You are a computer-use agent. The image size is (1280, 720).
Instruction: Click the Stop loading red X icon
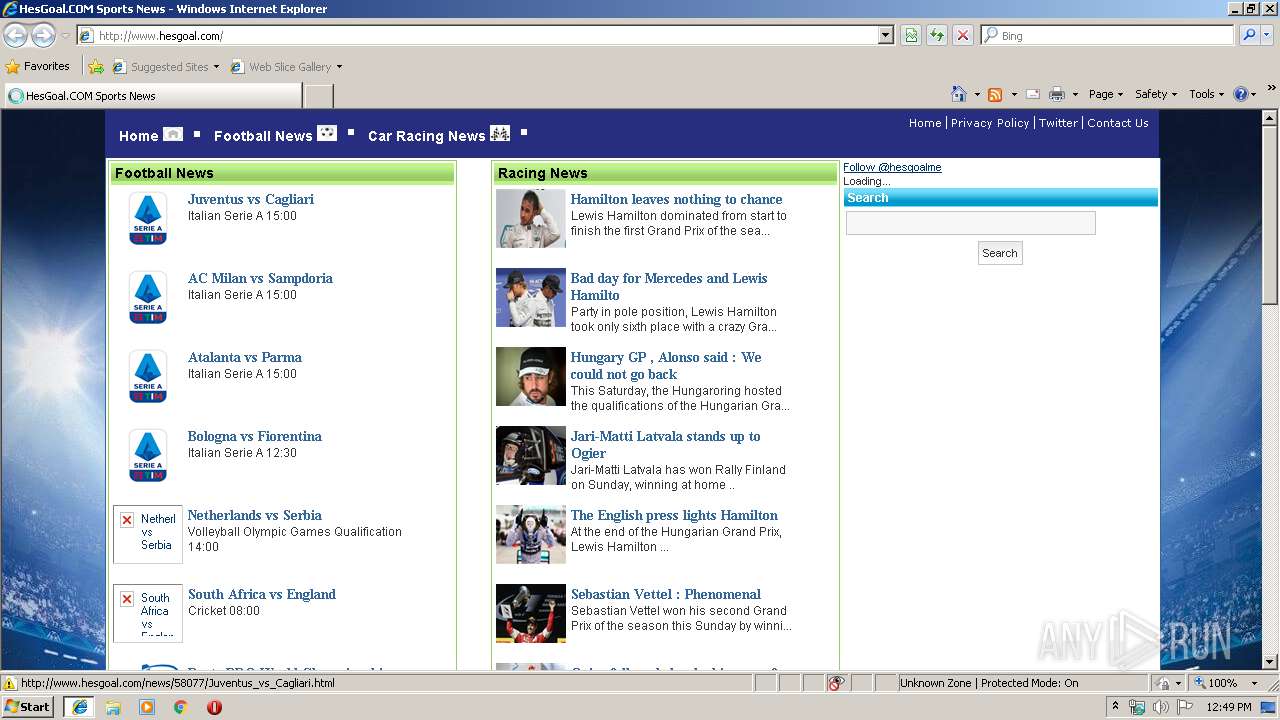click(x=963, y=35)
